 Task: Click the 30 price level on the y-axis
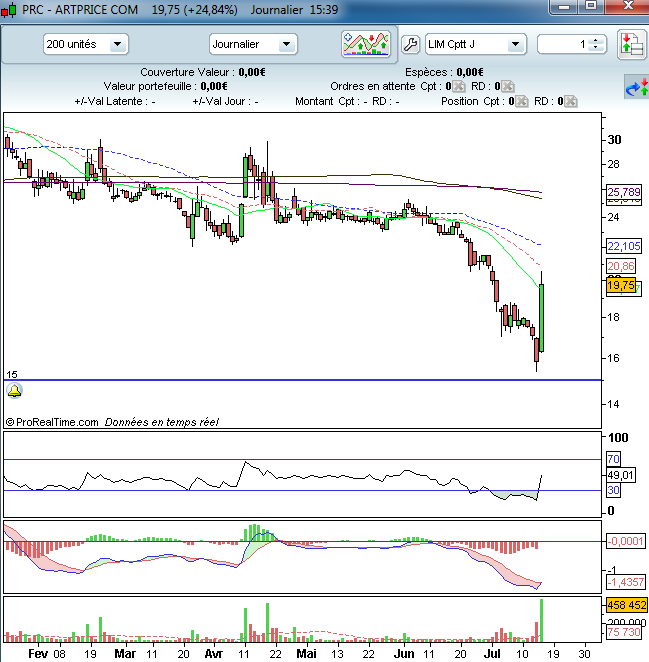coord(614,140)
